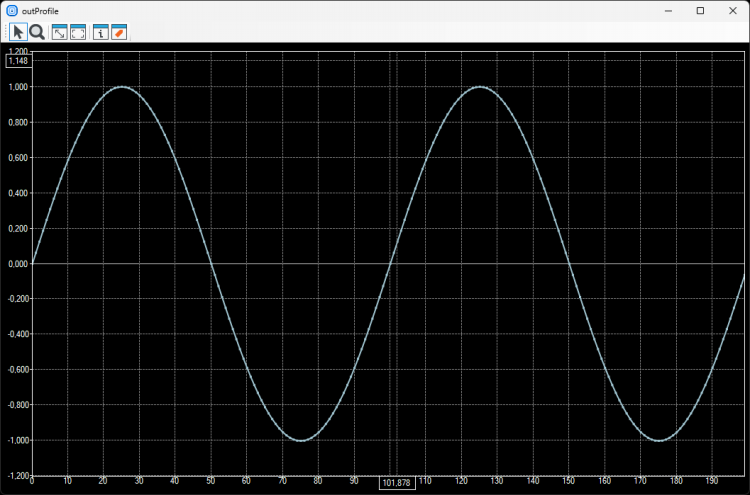Click the 0,000 y-axis label
Screen dimensions: 750x495
point(18,264)
